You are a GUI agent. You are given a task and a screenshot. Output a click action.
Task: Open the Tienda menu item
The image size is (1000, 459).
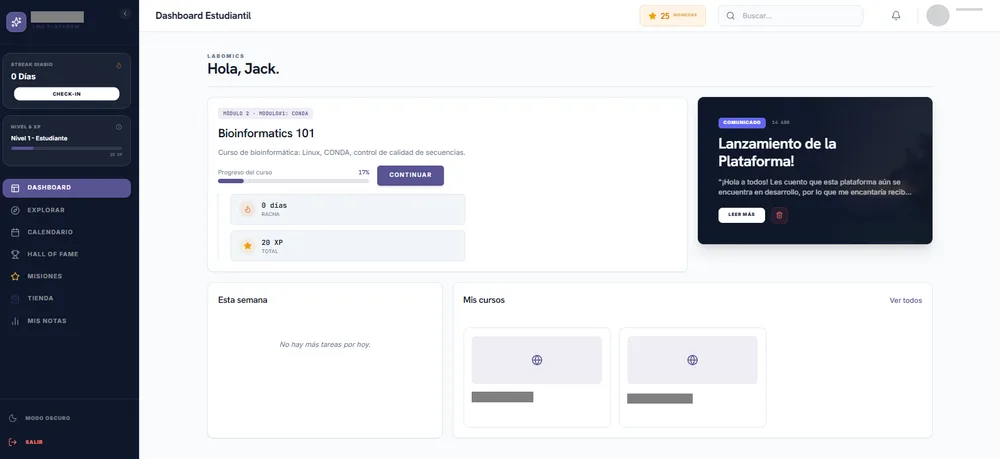(66, 298)
